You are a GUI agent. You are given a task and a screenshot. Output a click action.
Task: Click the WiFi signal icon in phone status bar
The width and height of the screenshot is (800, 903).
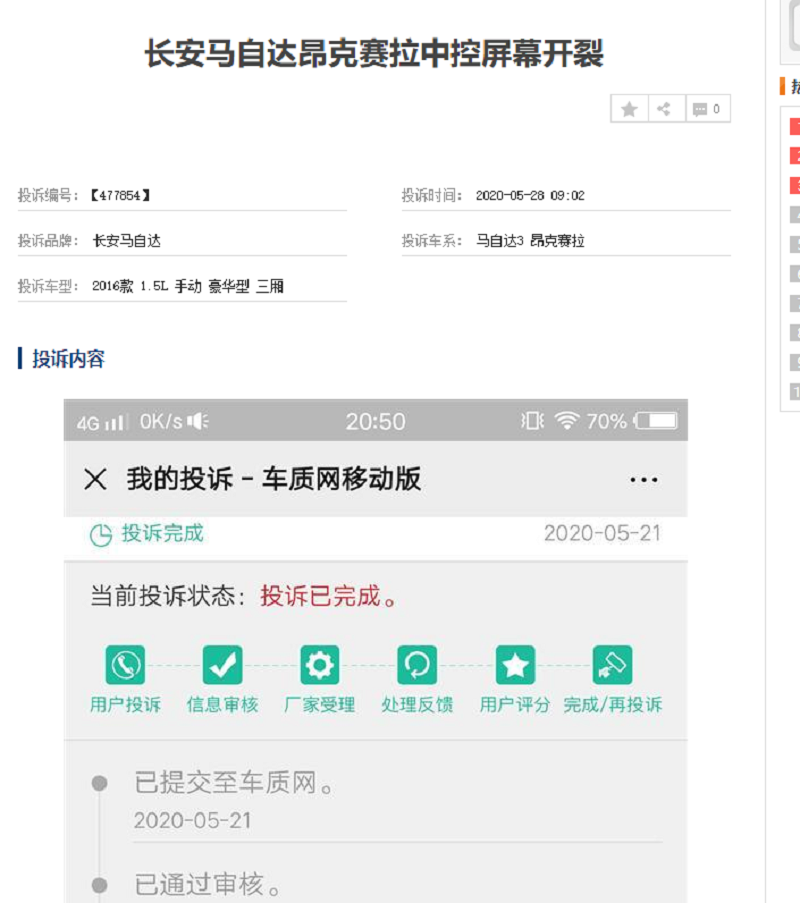567,421
